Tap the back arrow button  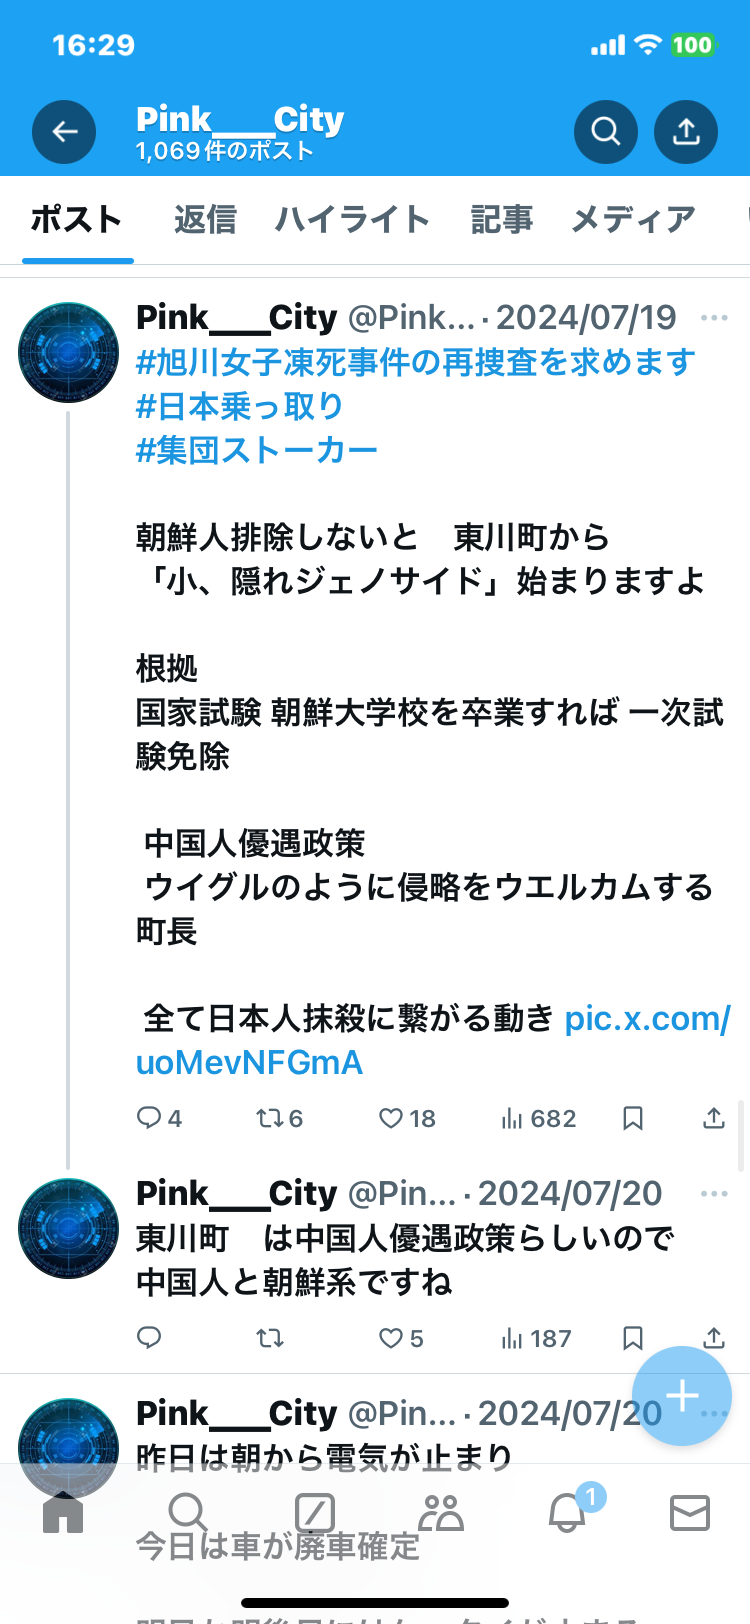(x=64, y=132)
